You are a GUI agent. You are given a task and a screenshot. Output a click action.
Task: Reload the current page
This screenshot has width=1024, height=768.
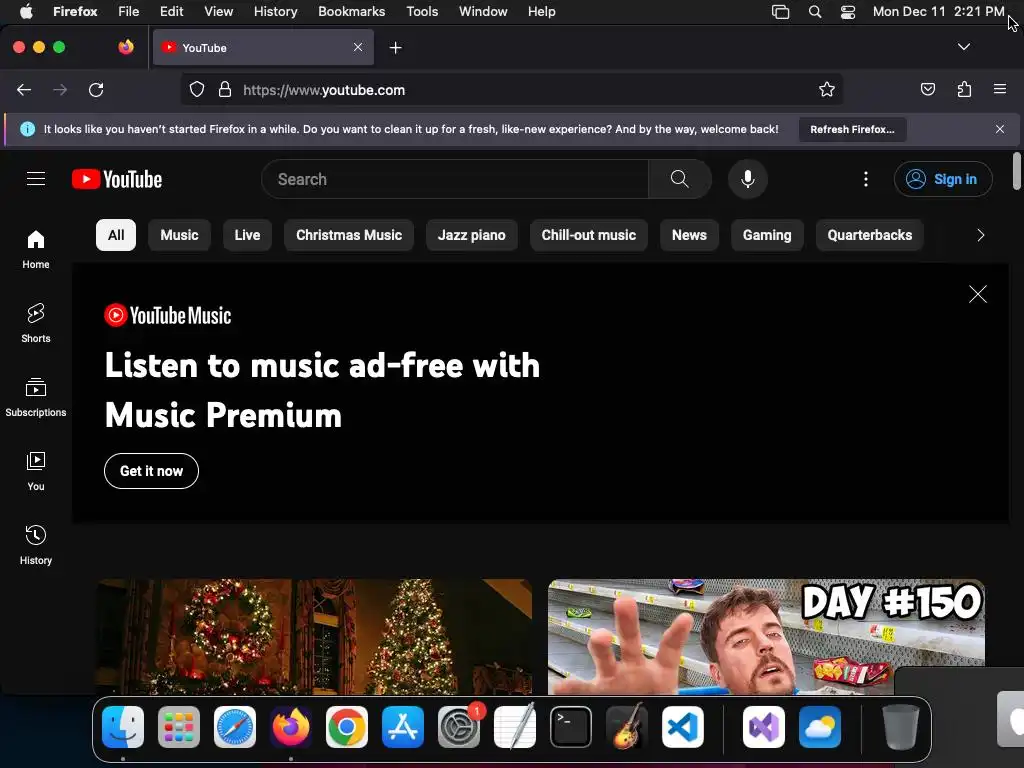[96, 89]
